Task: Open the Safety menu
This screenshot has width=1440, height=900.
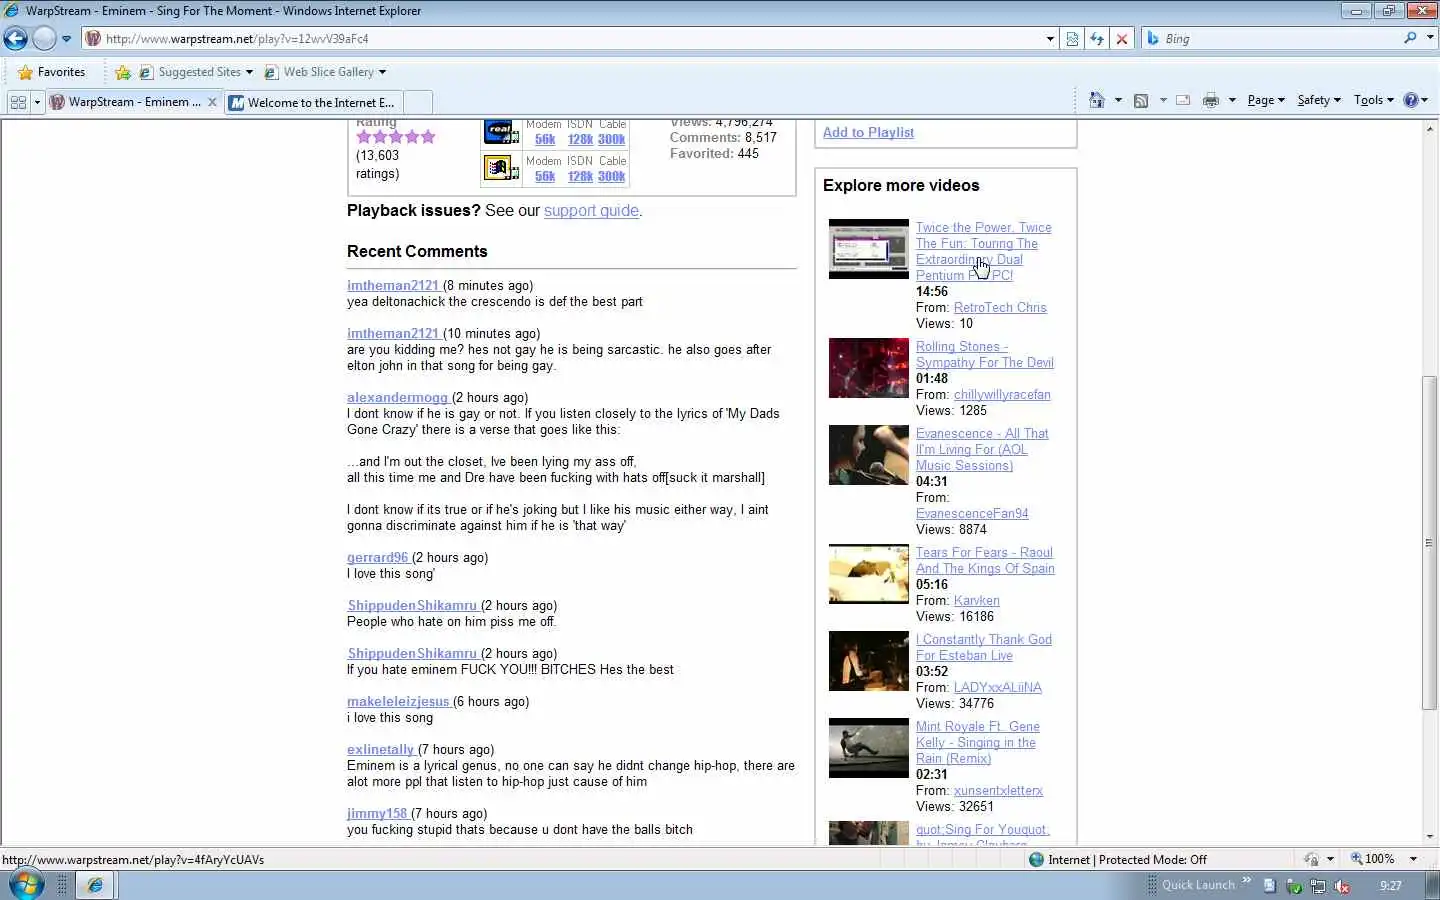Action: coord(1319,100)
